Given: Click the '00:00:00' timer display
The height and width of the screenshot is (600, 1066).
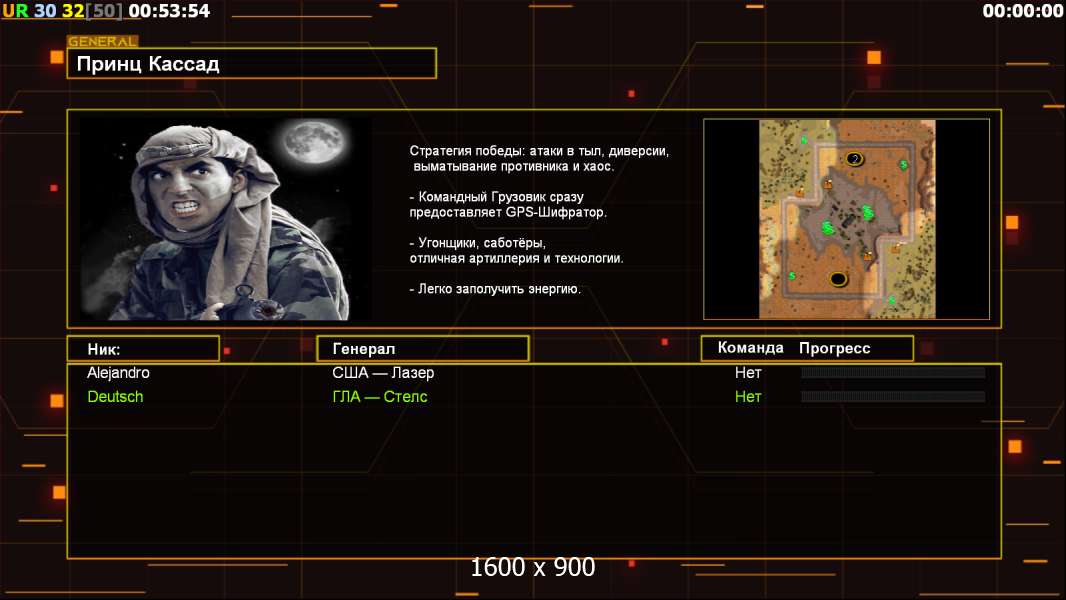Looking at the screenshot, I should click(1022, 11).
